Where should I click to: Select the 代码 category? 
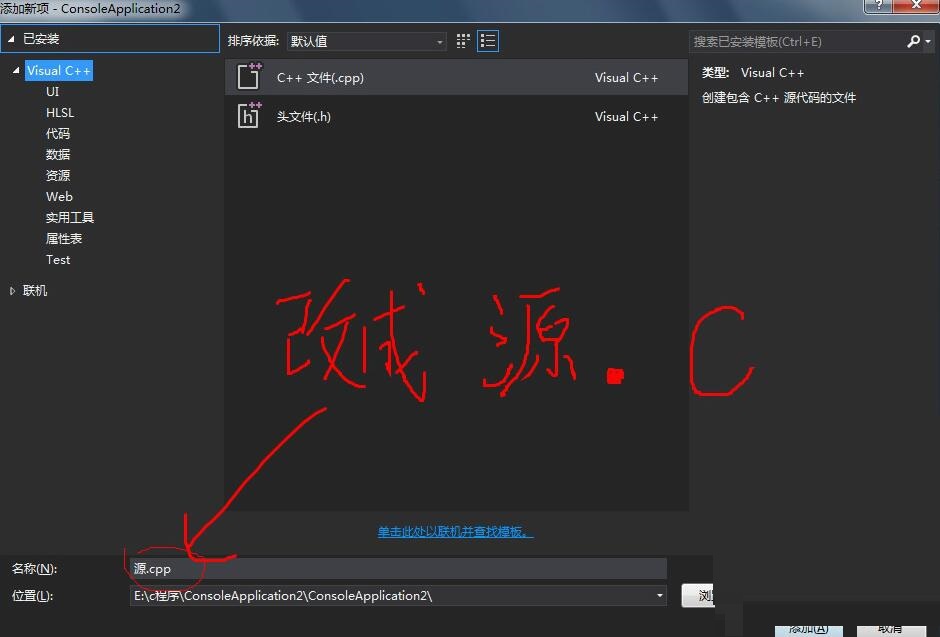[x=58, y=134]
